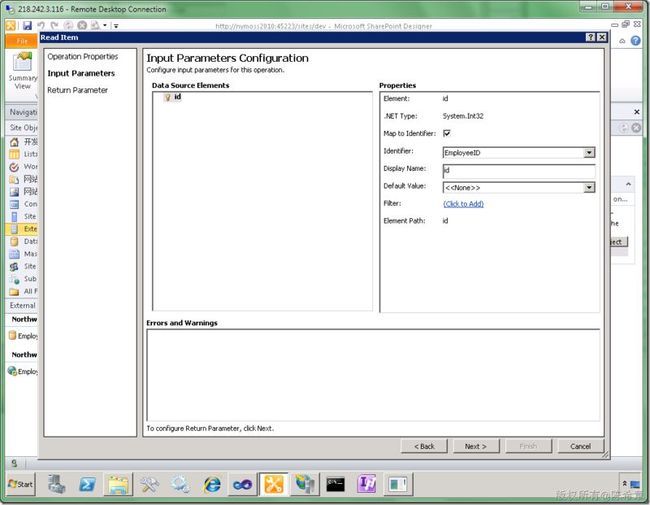Image resolution: width=650 pixels, height=505 pixels.
Task: Click the Save icon in quick access toolbar
Action: 27,26
